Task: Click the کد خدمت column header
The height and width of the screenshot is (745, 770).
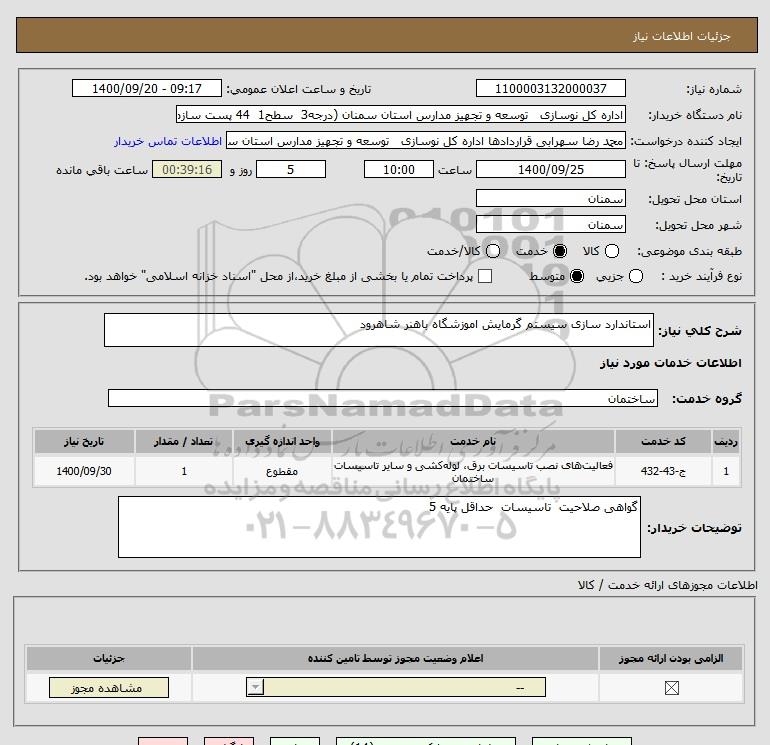Action: [663, 441]
